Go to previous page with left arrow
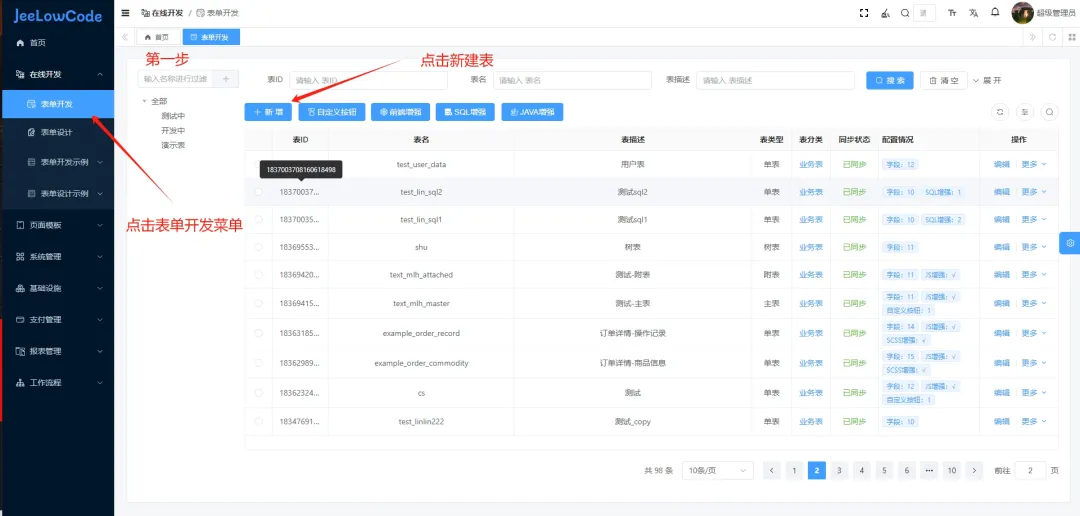This screenshot has width=1080, height=516. 771,471
